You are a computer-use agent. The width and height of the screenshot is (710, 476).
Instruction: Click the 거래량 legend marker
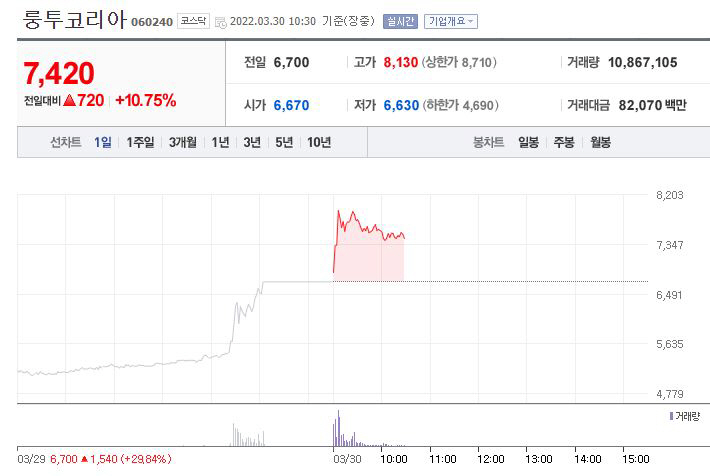[670, 415]
